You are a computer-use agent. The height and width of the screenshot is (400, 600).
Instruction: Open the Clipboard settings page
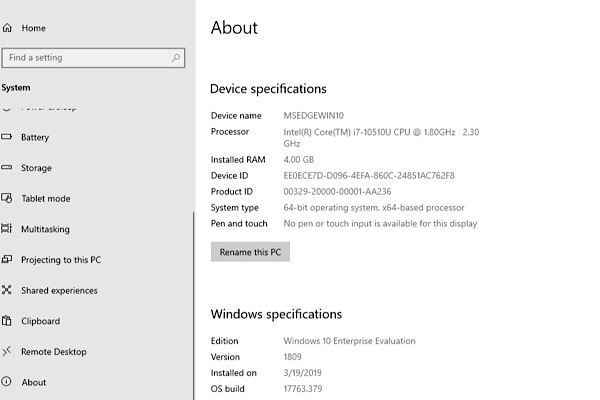(40, 321)
